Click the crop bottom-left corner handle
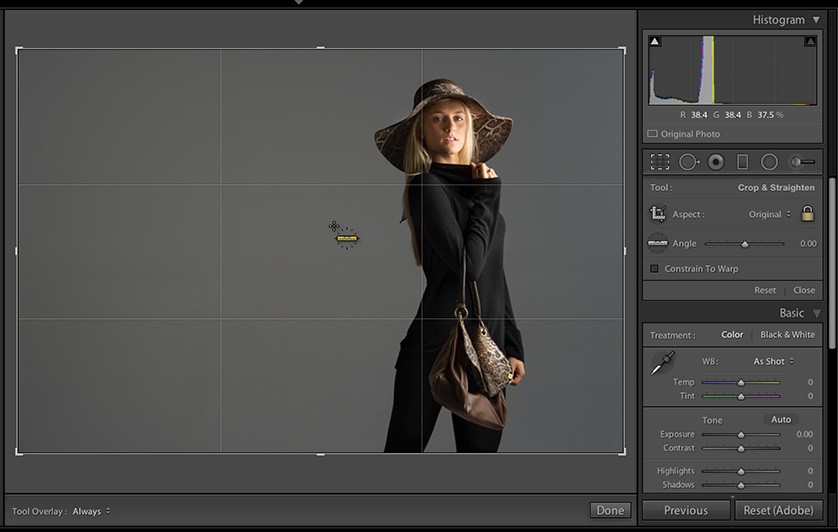 click(19, 452)
